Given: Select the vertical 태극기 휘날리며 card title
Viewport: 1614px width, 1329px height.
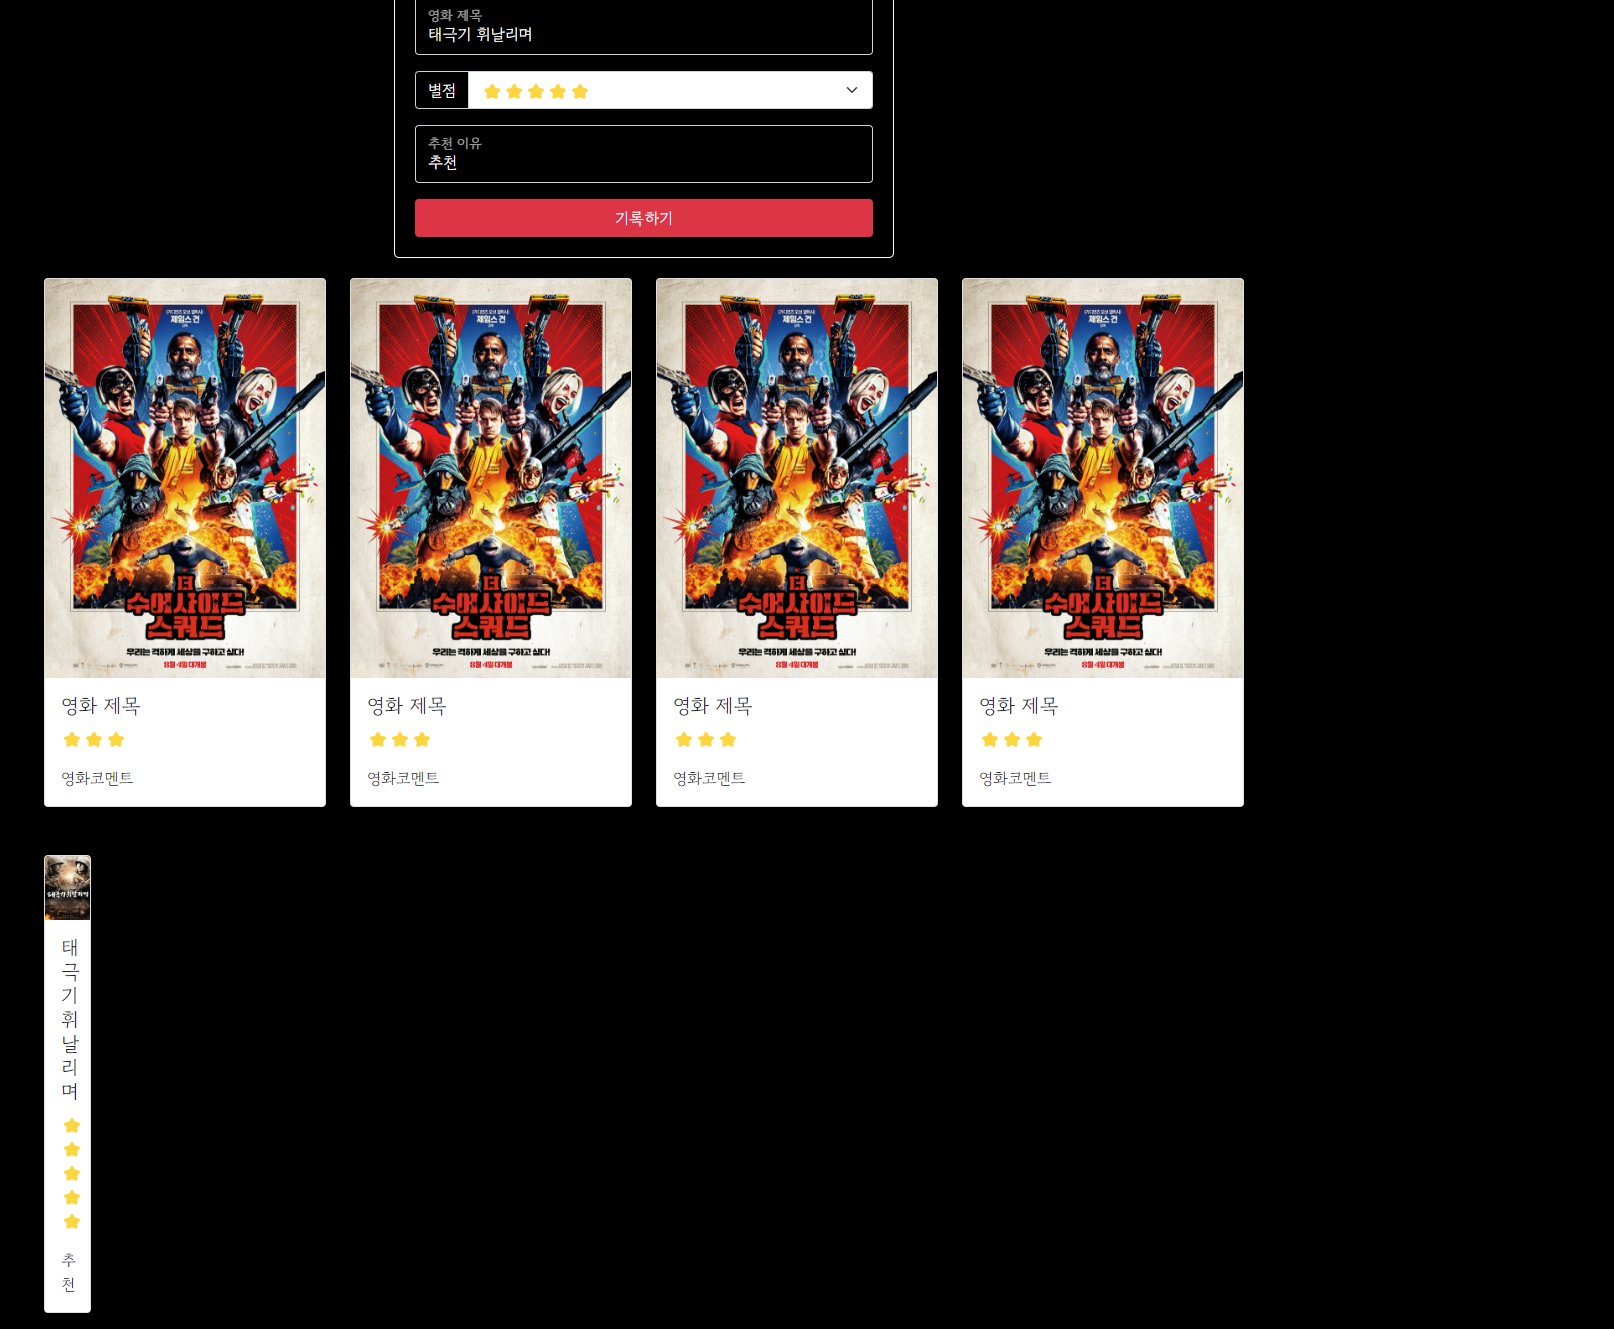Looking at the screenshot, I should pyautogui.click(x=70, y=1019).
